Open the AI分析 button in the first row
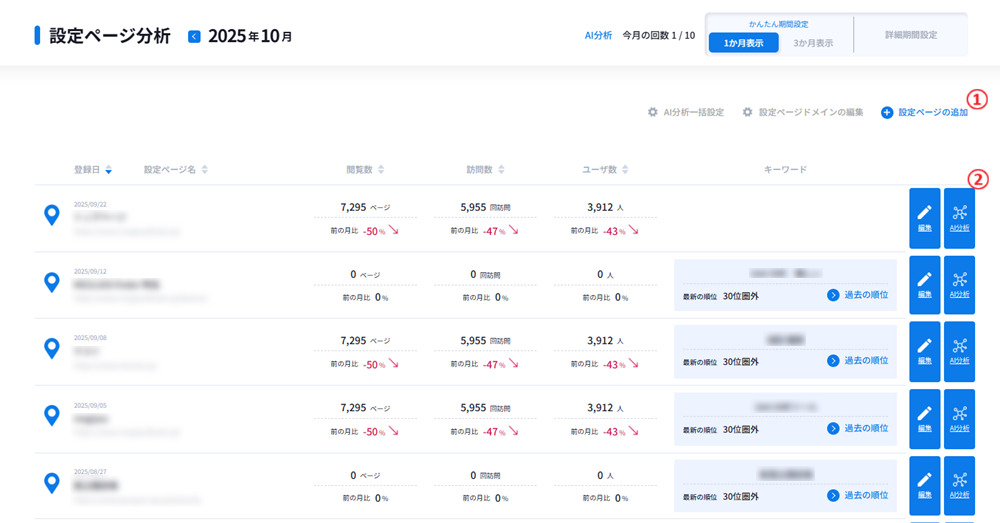 pos(959,217)
